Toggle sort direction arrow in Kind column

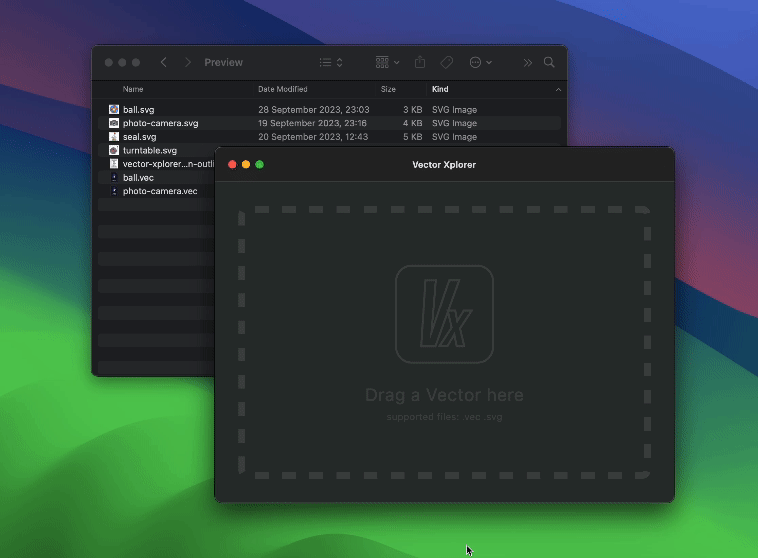tap(558, 89)
